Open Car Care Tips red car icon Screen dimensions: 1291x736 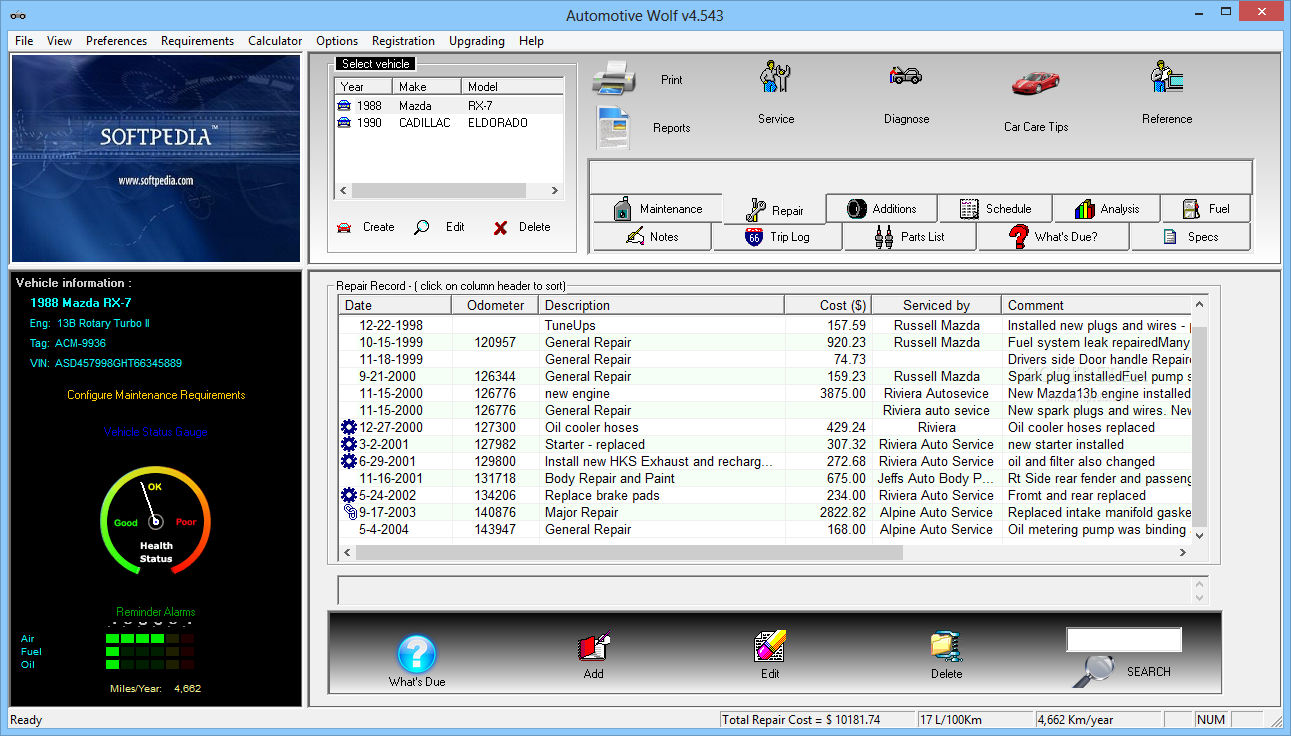click(x=1036, y=82)
